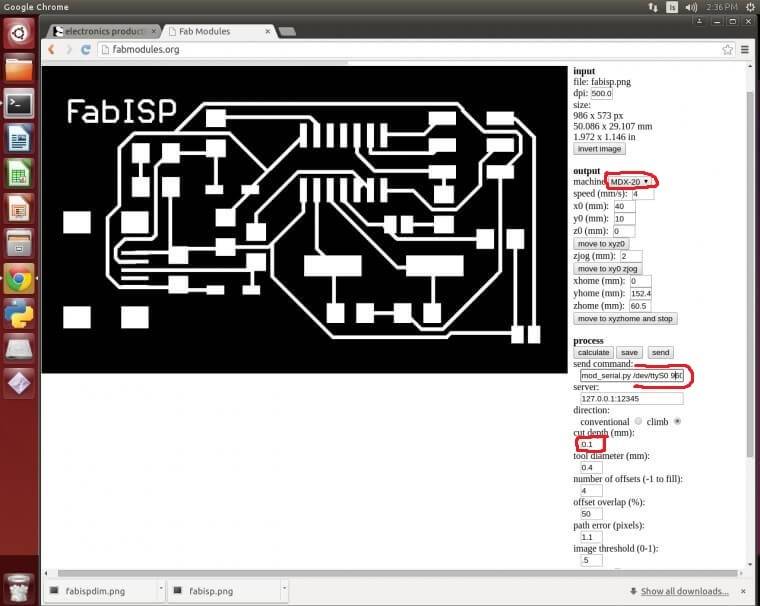Click the yhome (mm) field
Screen dimensions: 760x606
pos(640,293)
